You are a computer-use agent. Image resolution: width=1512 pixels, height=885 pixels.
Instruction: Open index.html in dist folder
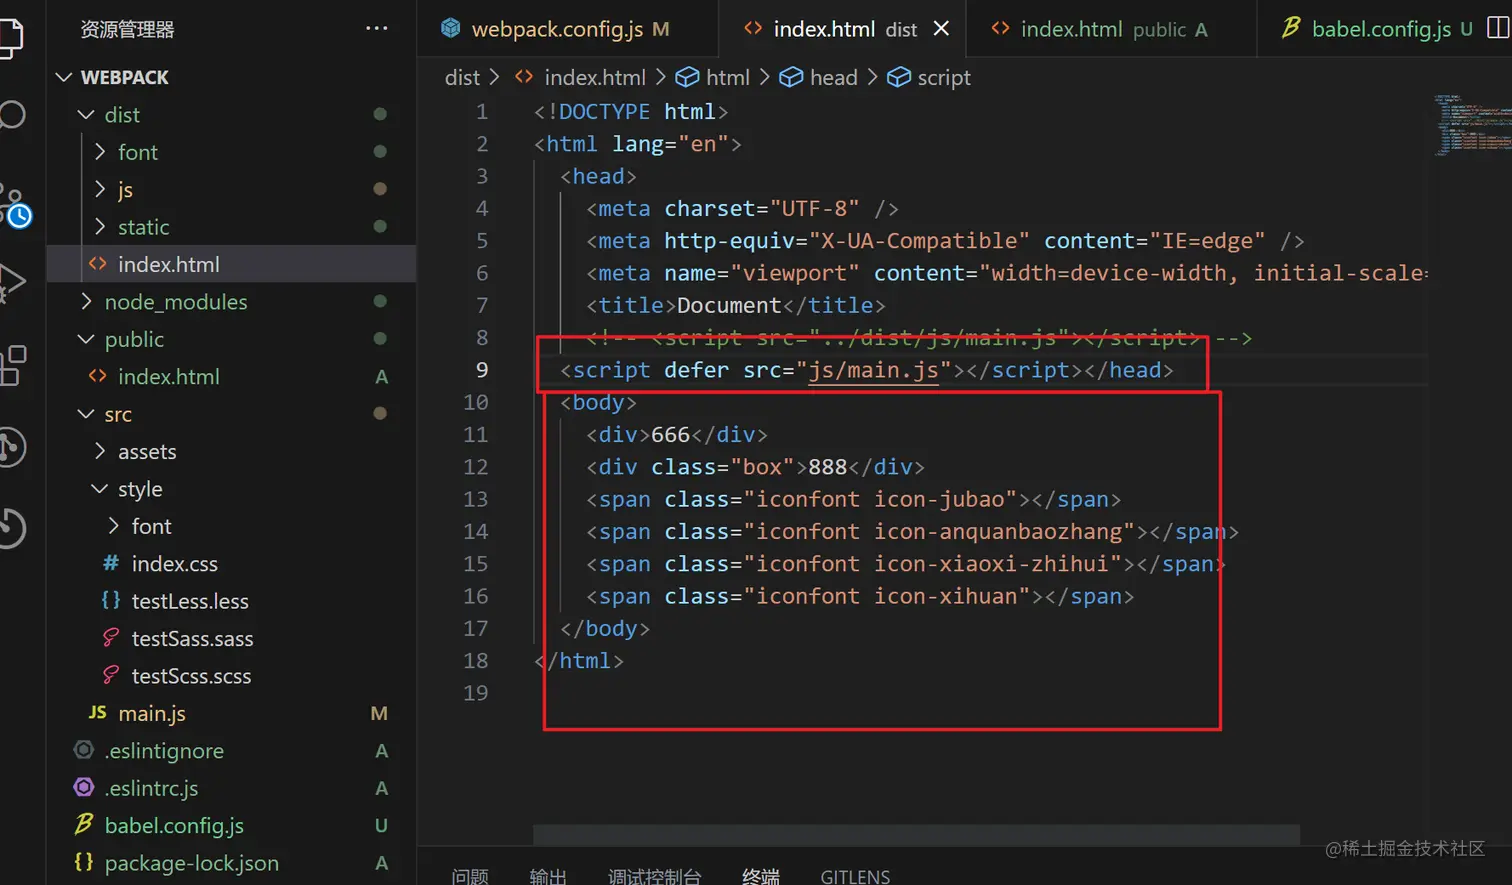pos(232,264)
